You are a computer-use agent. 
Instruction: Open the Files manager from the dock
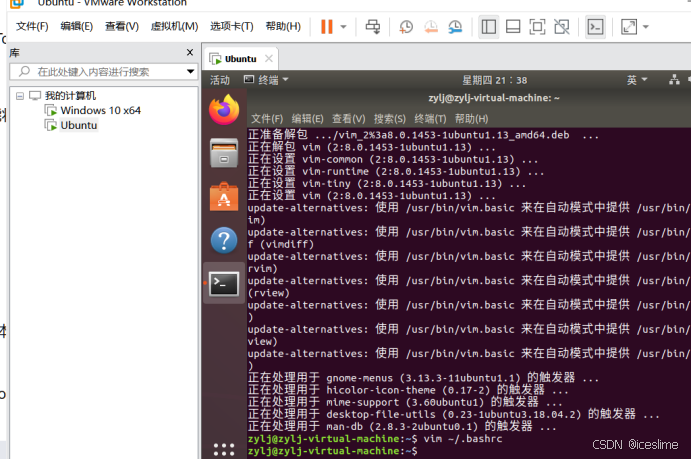[224, 153]
